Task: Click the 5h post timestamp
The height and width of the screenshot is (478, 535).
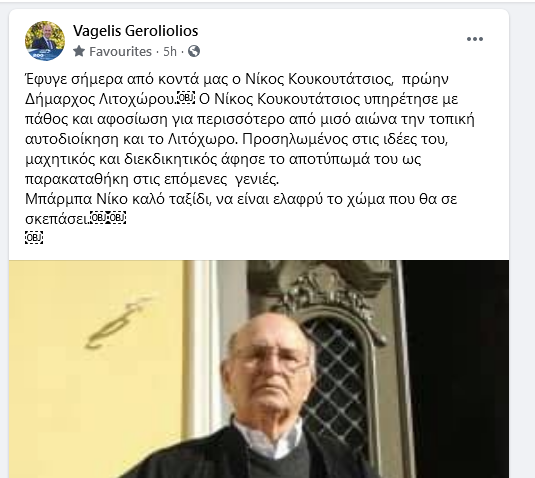Action: pos(170,52)
